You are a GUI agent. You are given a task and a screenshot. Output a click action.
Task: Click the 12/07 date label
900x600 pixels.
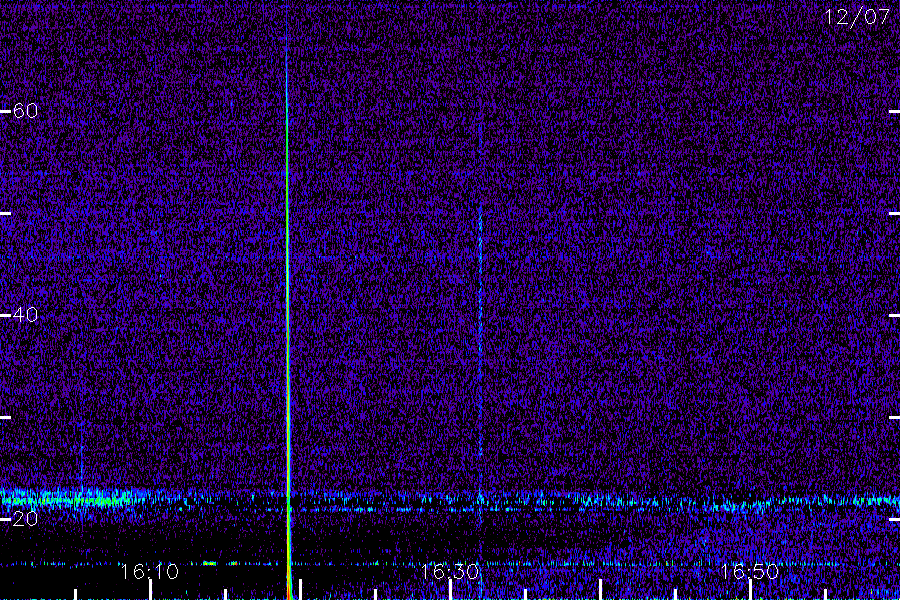point(857,17)
